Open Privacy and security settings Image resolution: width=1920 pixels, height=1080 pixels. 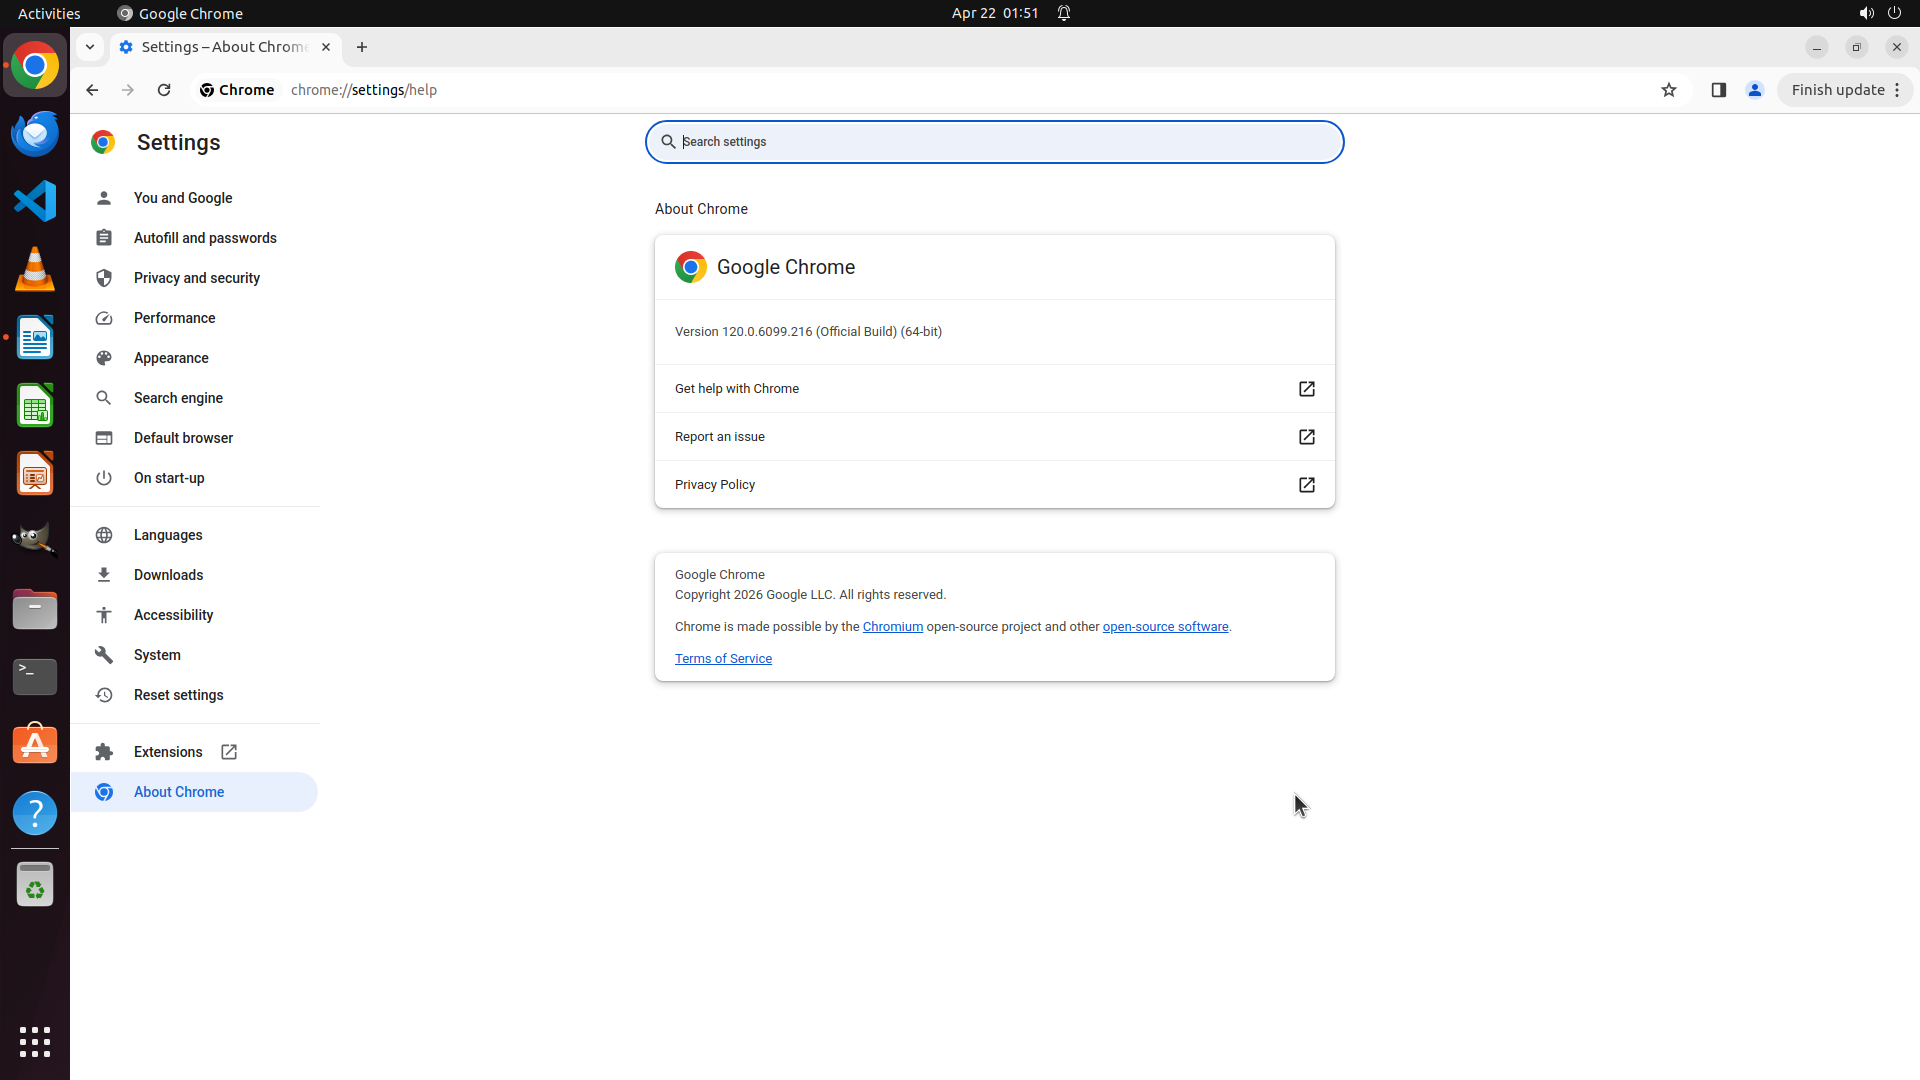pos(196,278)
